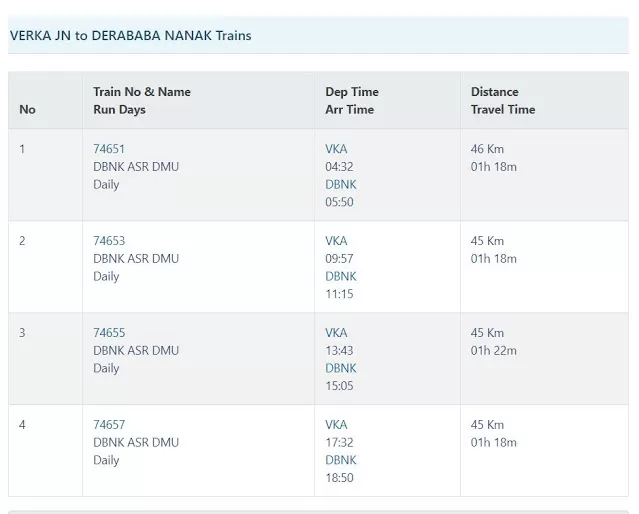Click the 04:32 departure time
Screen dimensions: 639x514
[339, 167]
